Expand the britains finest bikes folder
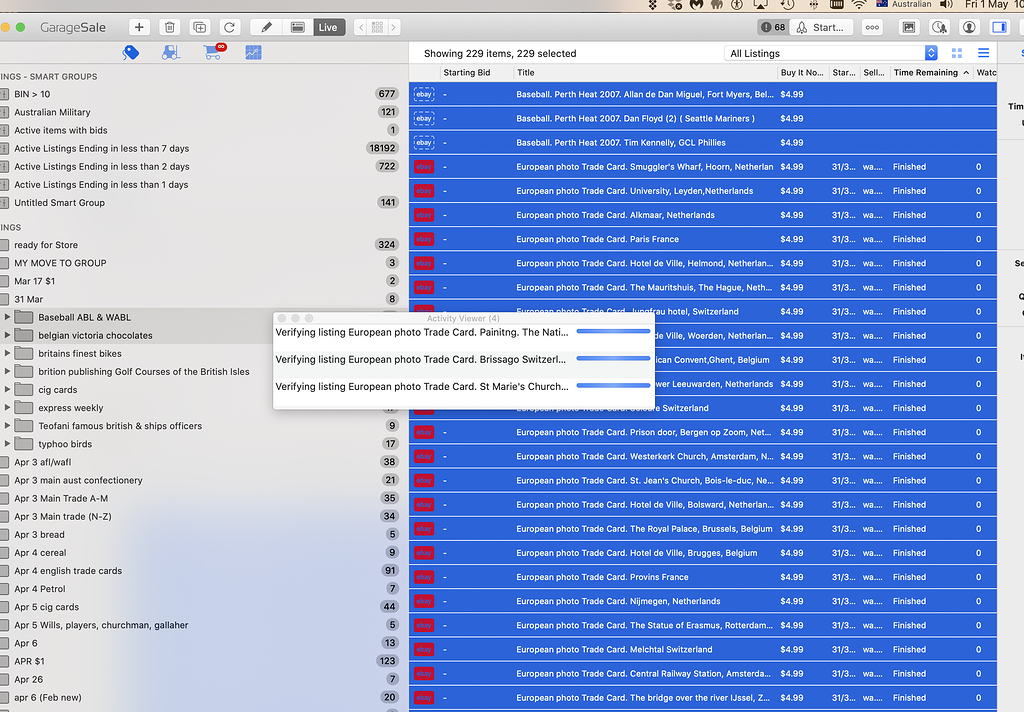The image size is (1024, 712). pyautogui.click(x=7, y=353)
